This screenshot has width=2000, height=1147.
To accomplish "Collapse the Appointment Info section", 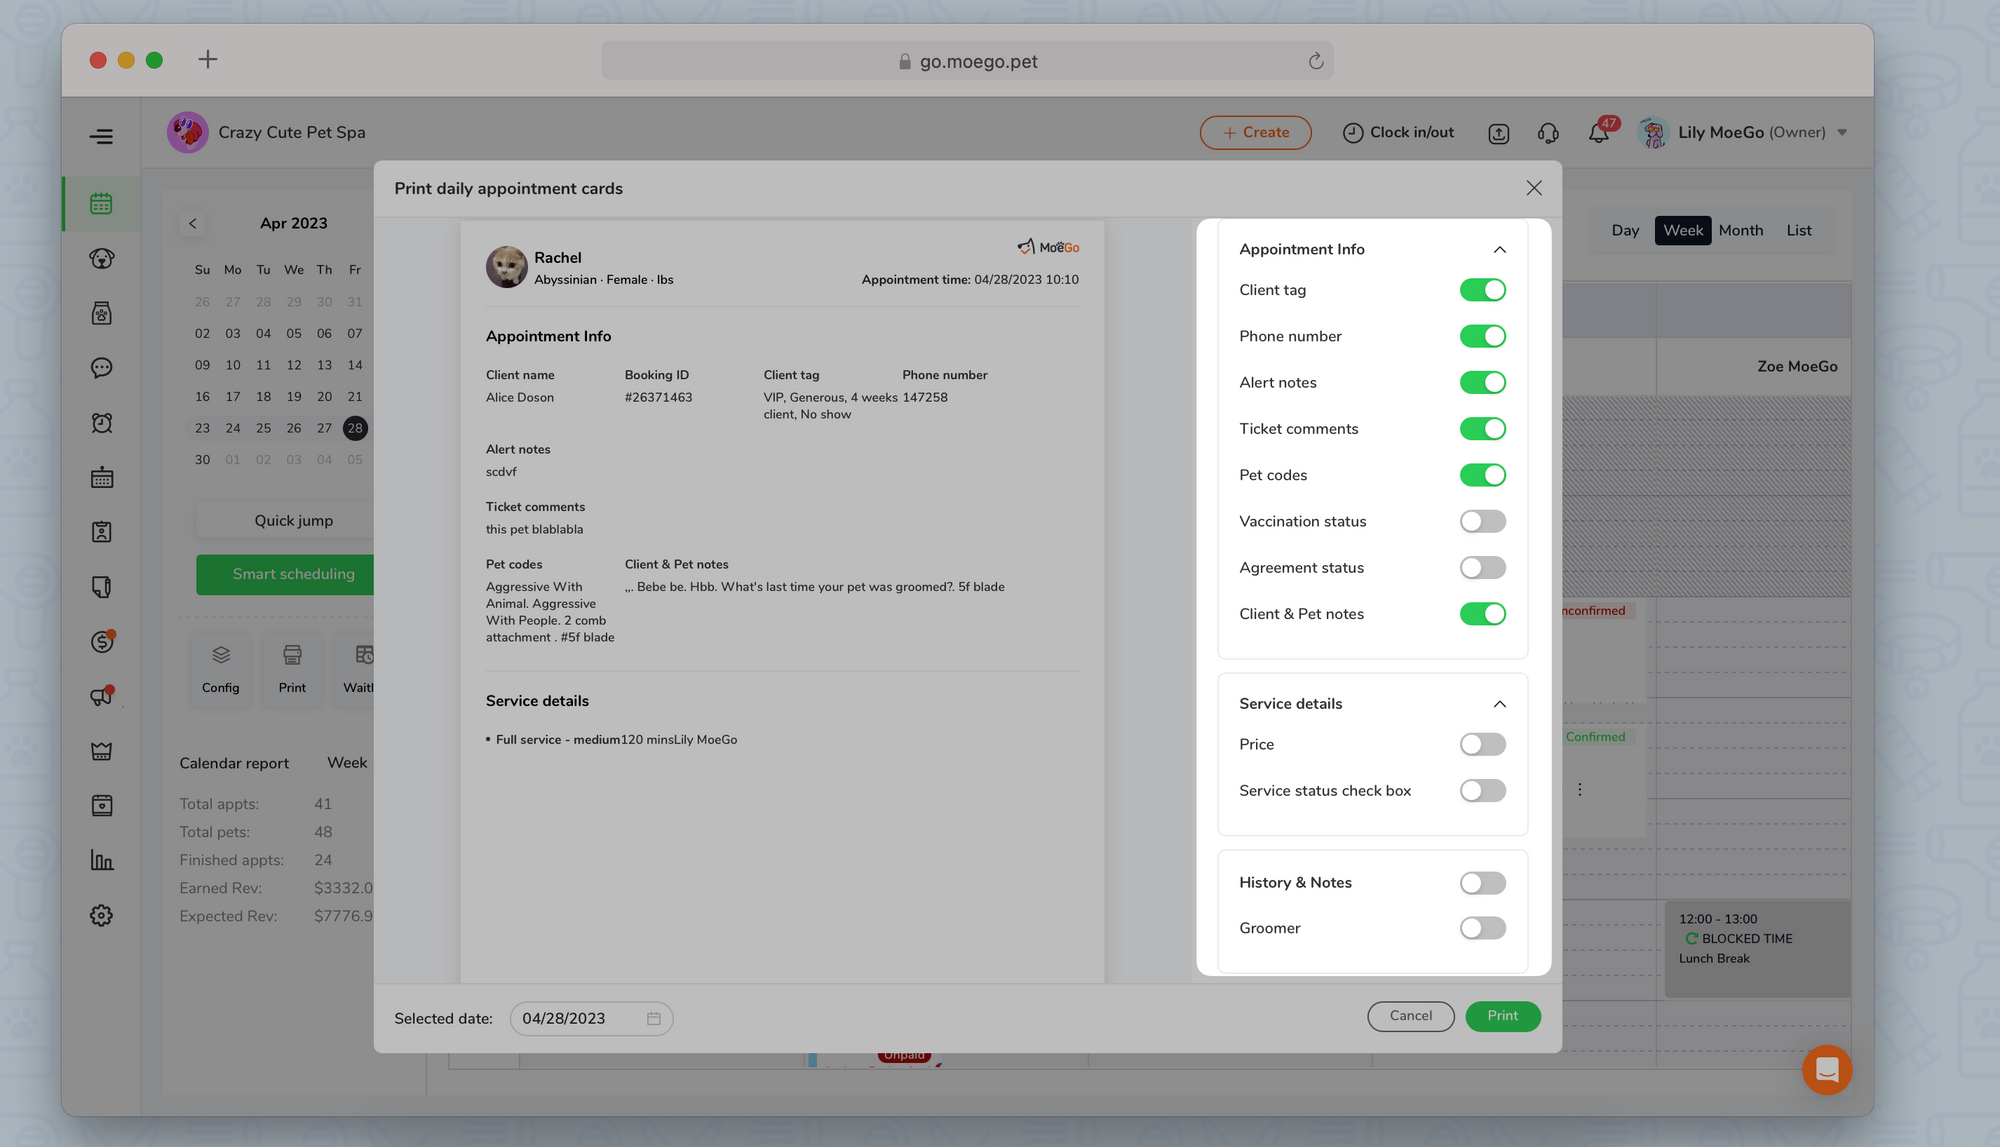I will 1499,250.
